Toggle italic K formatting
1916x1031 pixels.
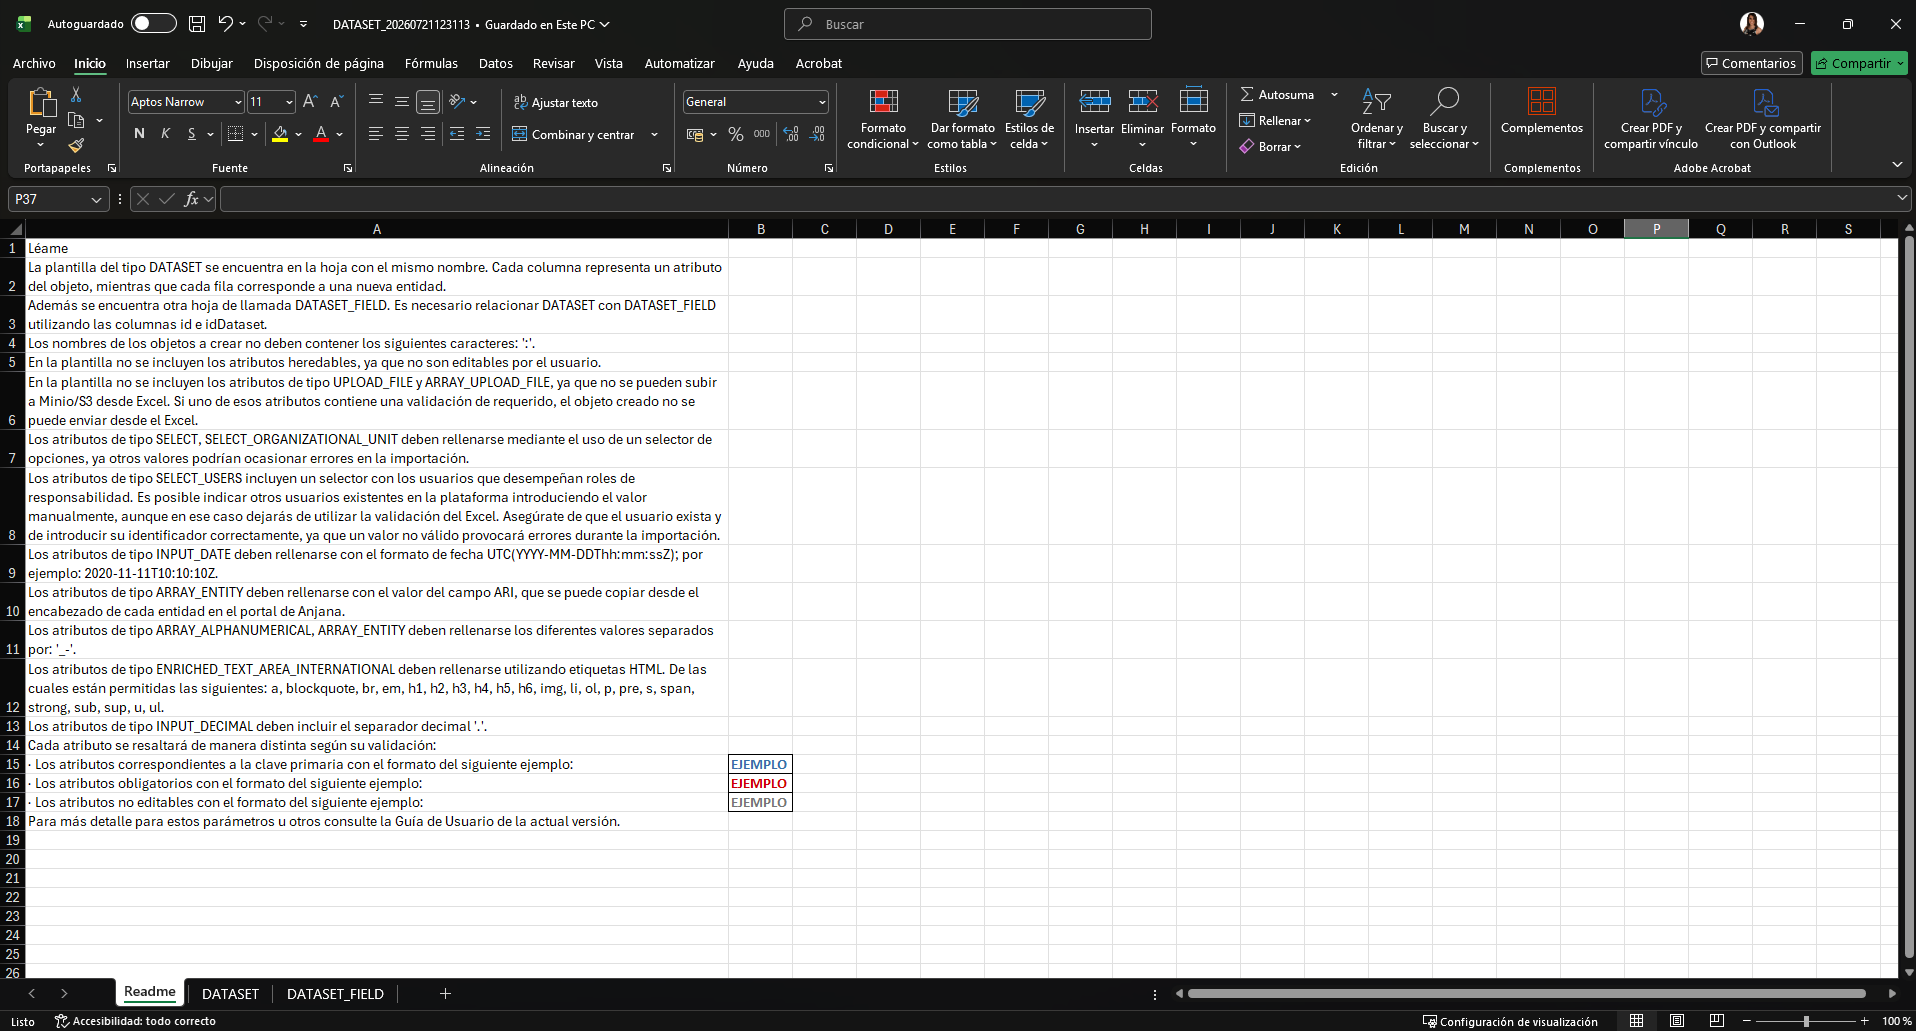point(165,134)
